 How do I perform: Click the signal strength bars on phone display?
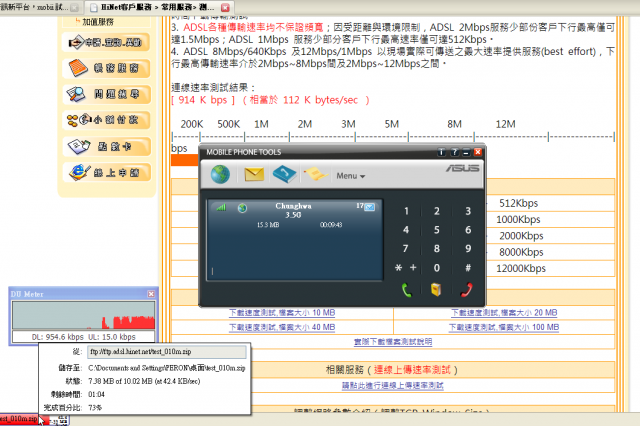pos(221,207)
